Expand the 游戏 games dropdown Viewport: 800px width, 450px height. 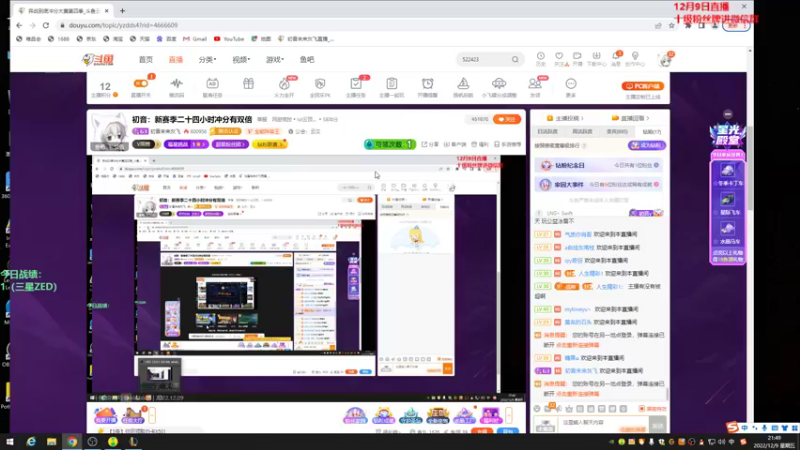pos(274,60)
